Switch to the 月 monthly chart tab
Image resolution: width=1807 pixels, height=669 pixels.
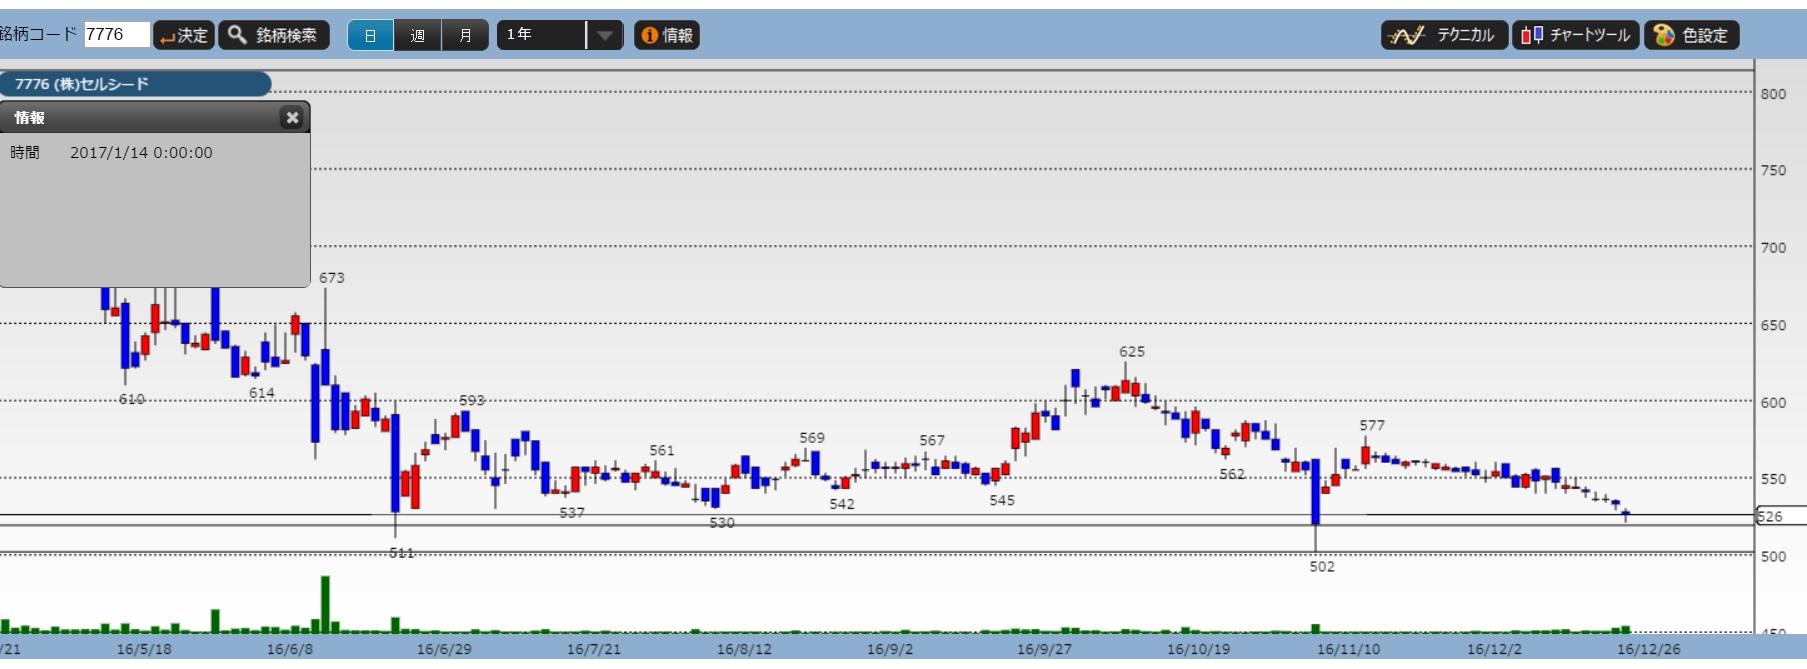[x=465, y=35]
